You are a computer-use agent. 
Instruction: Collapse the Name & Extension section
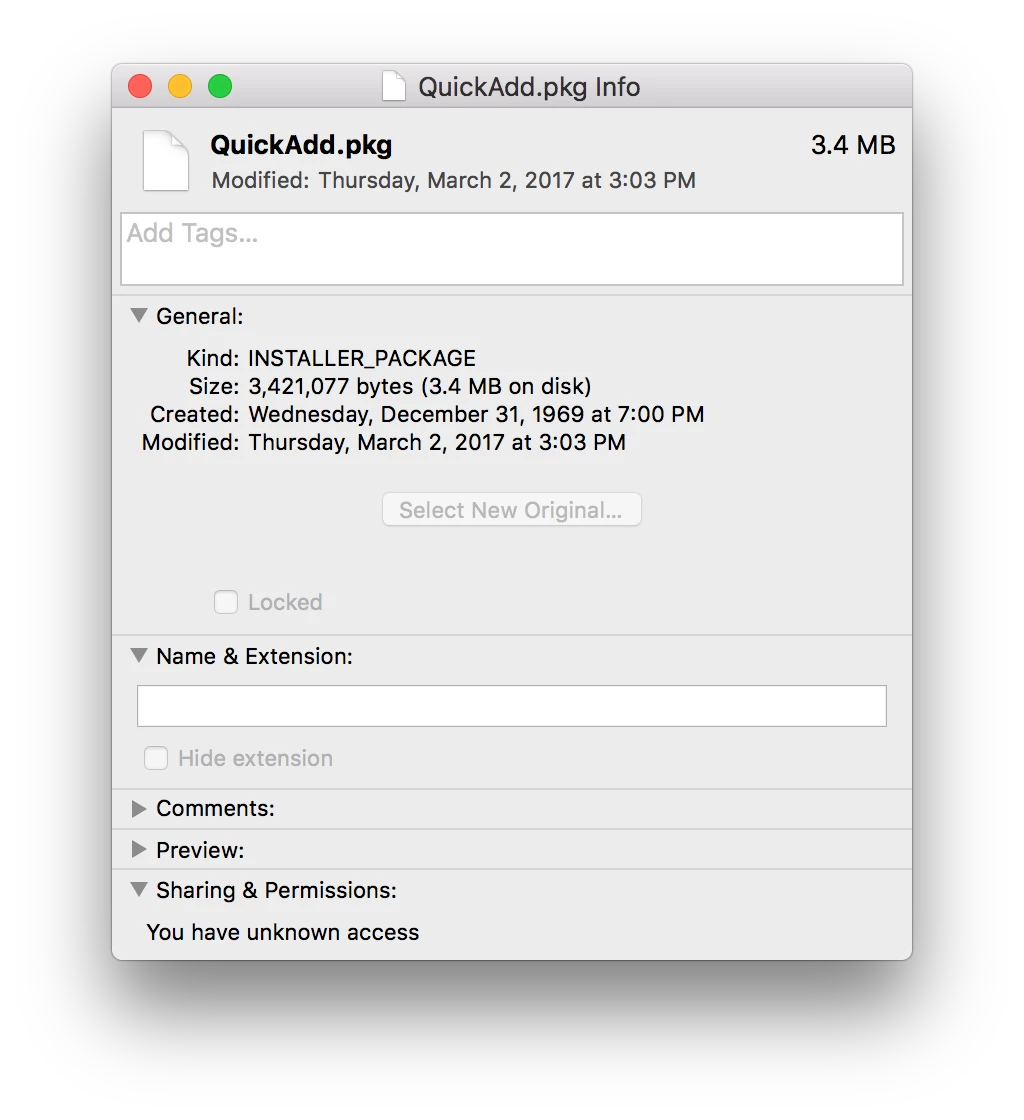(x=139, y=655)
